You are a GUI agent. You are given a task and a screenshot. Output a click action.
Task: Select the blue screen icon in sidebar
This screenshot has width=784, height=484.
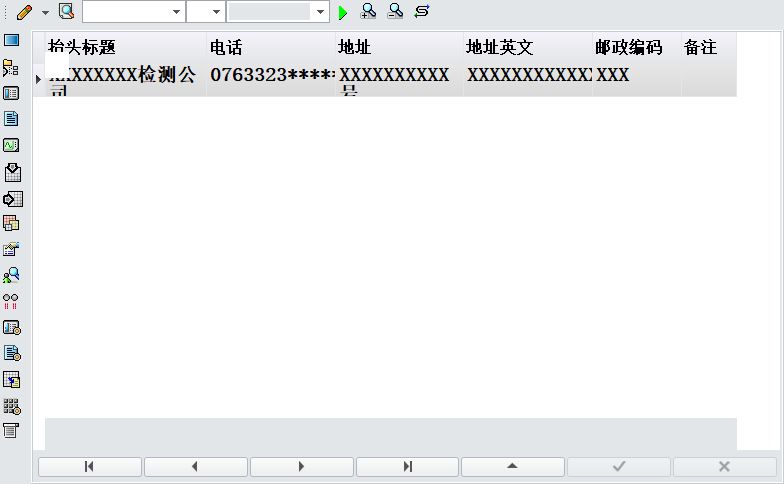tap(12, 40)
